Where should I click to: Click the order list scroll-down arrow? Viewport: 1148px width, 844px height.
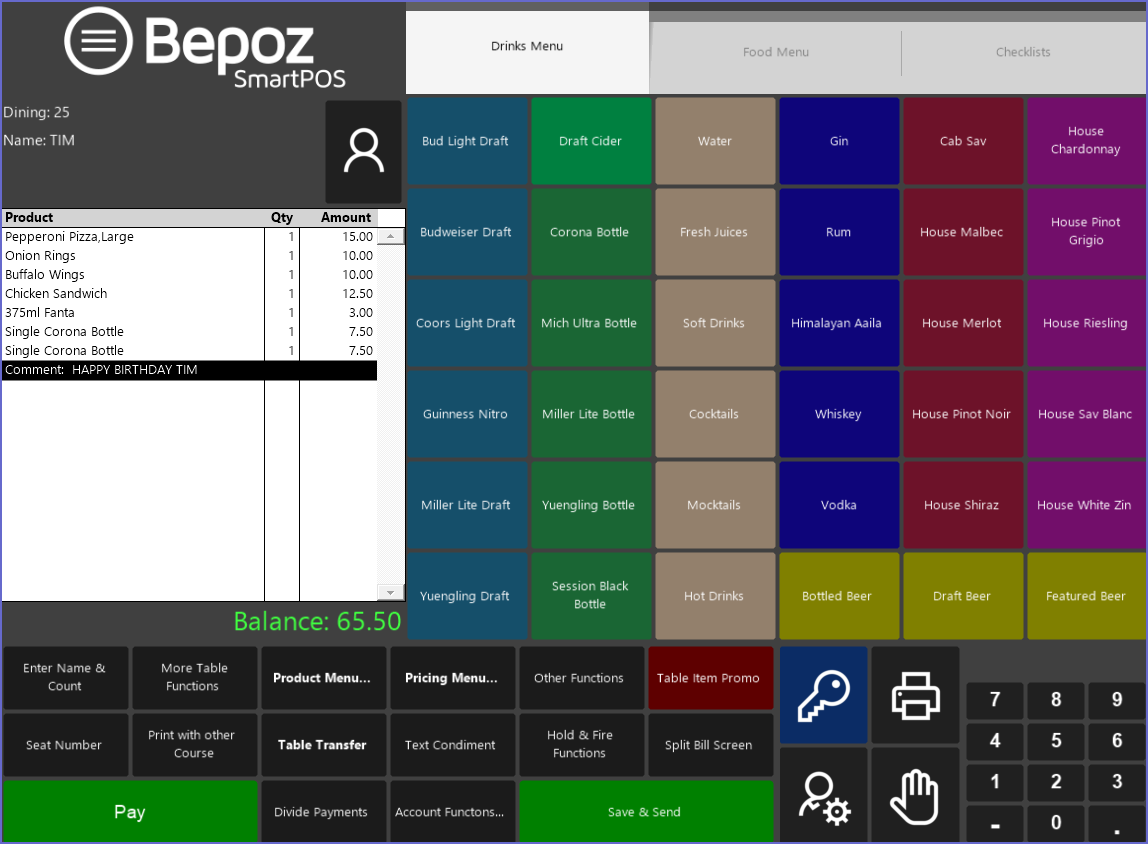tap(391, 593)
